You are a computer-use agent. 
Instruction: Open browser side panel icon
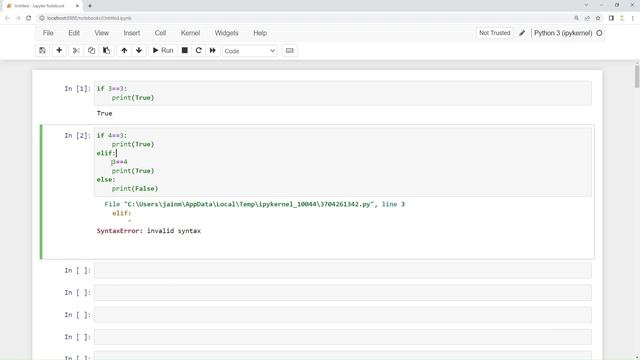tap(611, 18)
